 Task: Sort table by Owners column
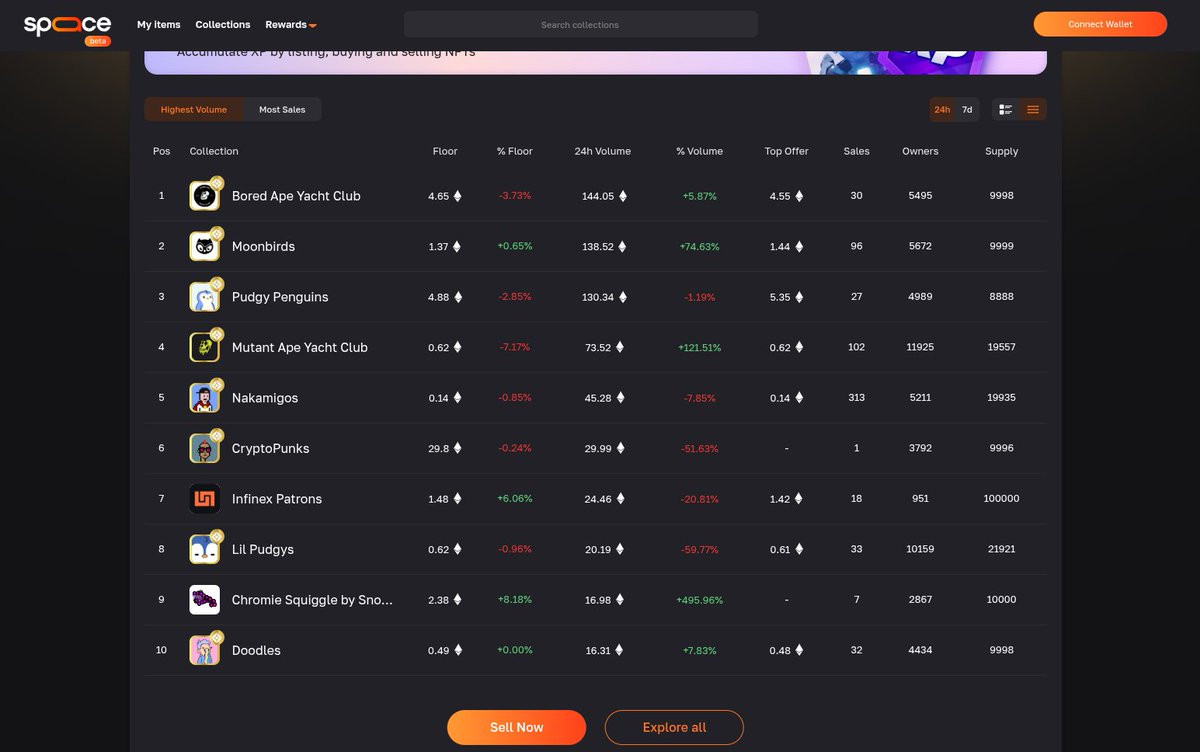(x=920, y=151)
